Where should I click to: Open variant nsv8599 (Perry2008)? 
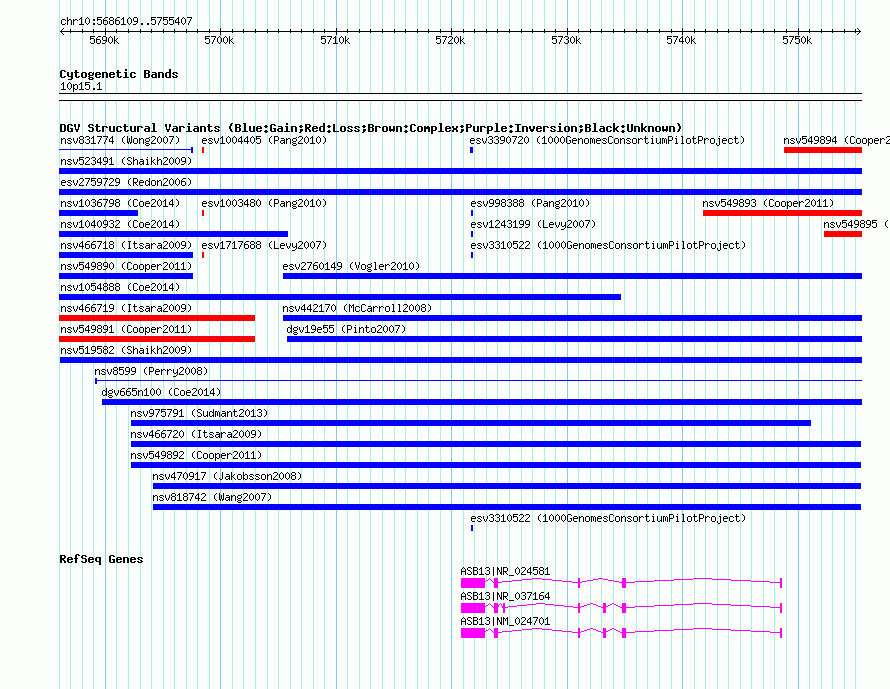151,371
